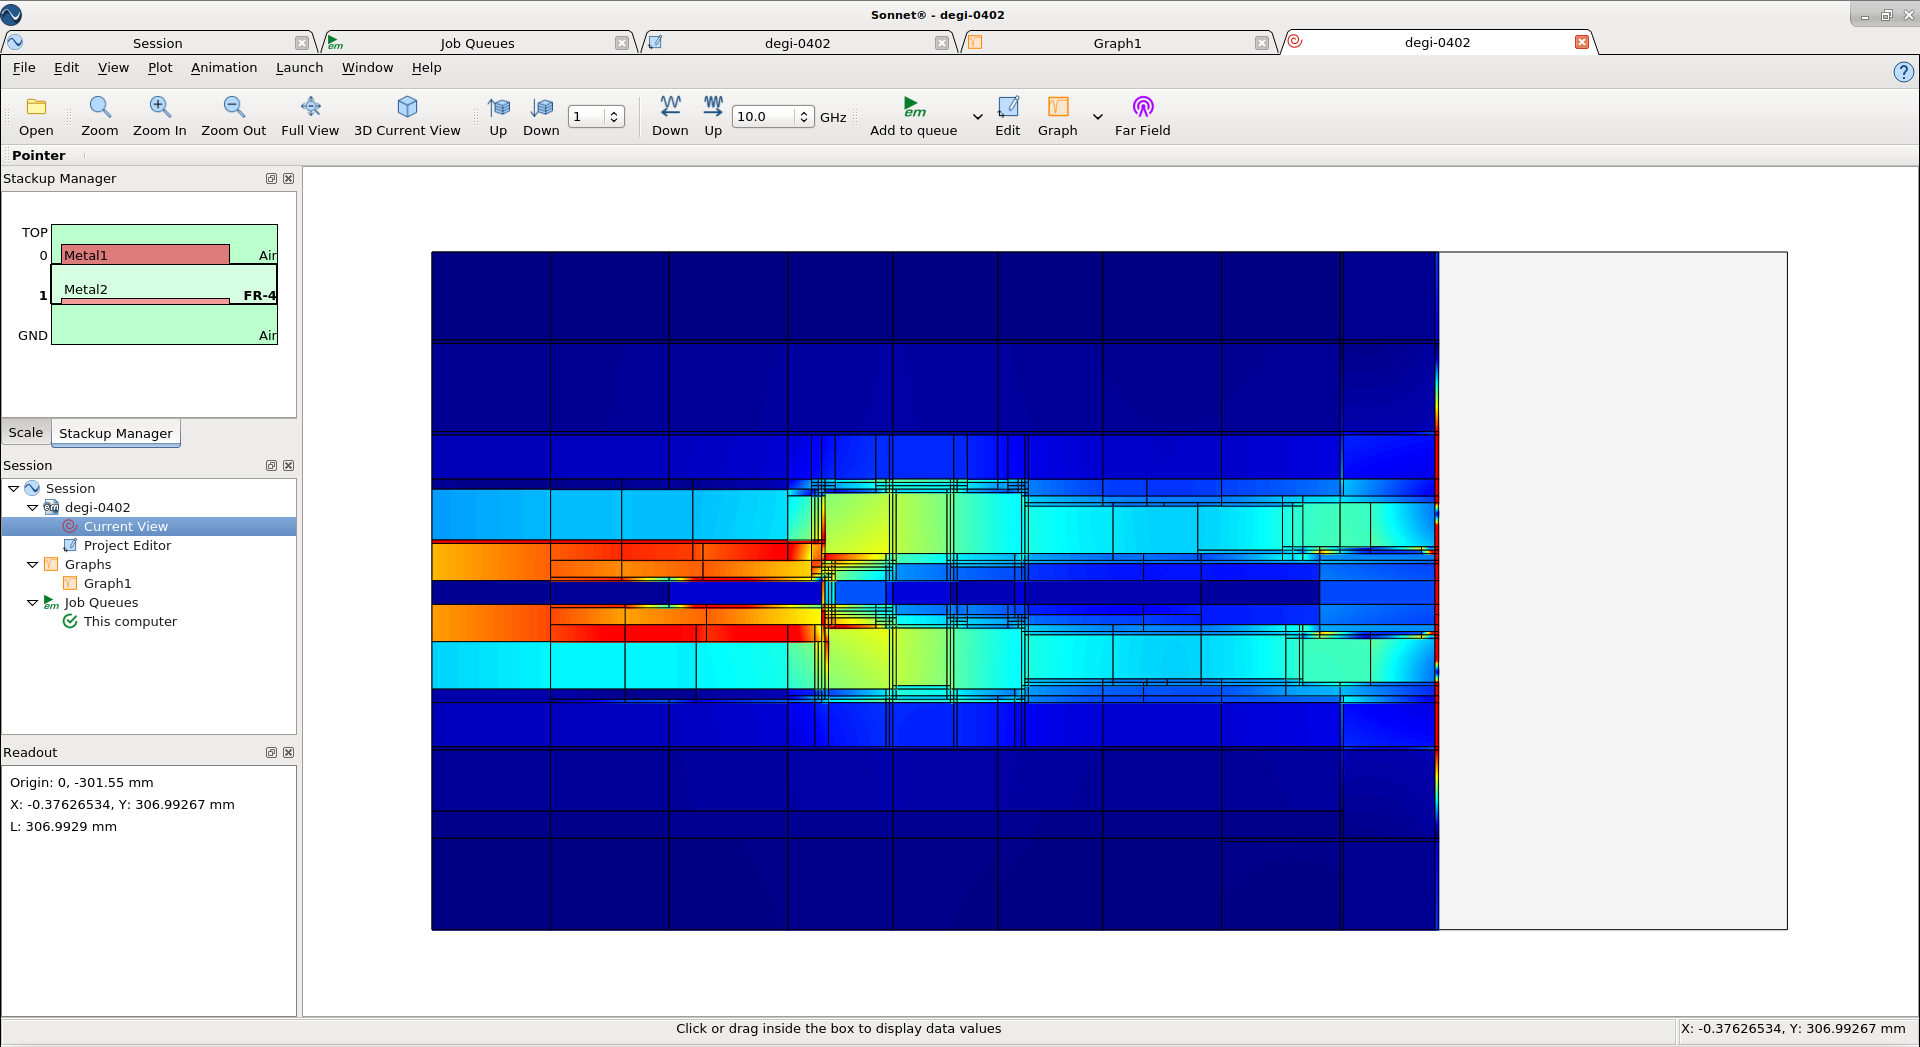
Task: Close the Stackup Manager panel
Action: point(288,178)
